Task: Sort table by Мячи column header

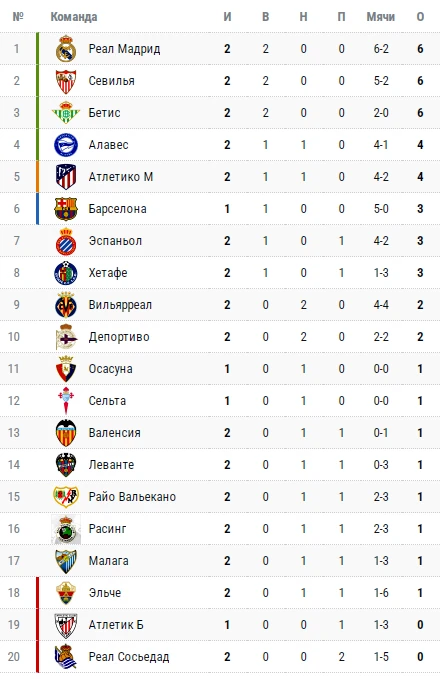Action: (381, 17)
